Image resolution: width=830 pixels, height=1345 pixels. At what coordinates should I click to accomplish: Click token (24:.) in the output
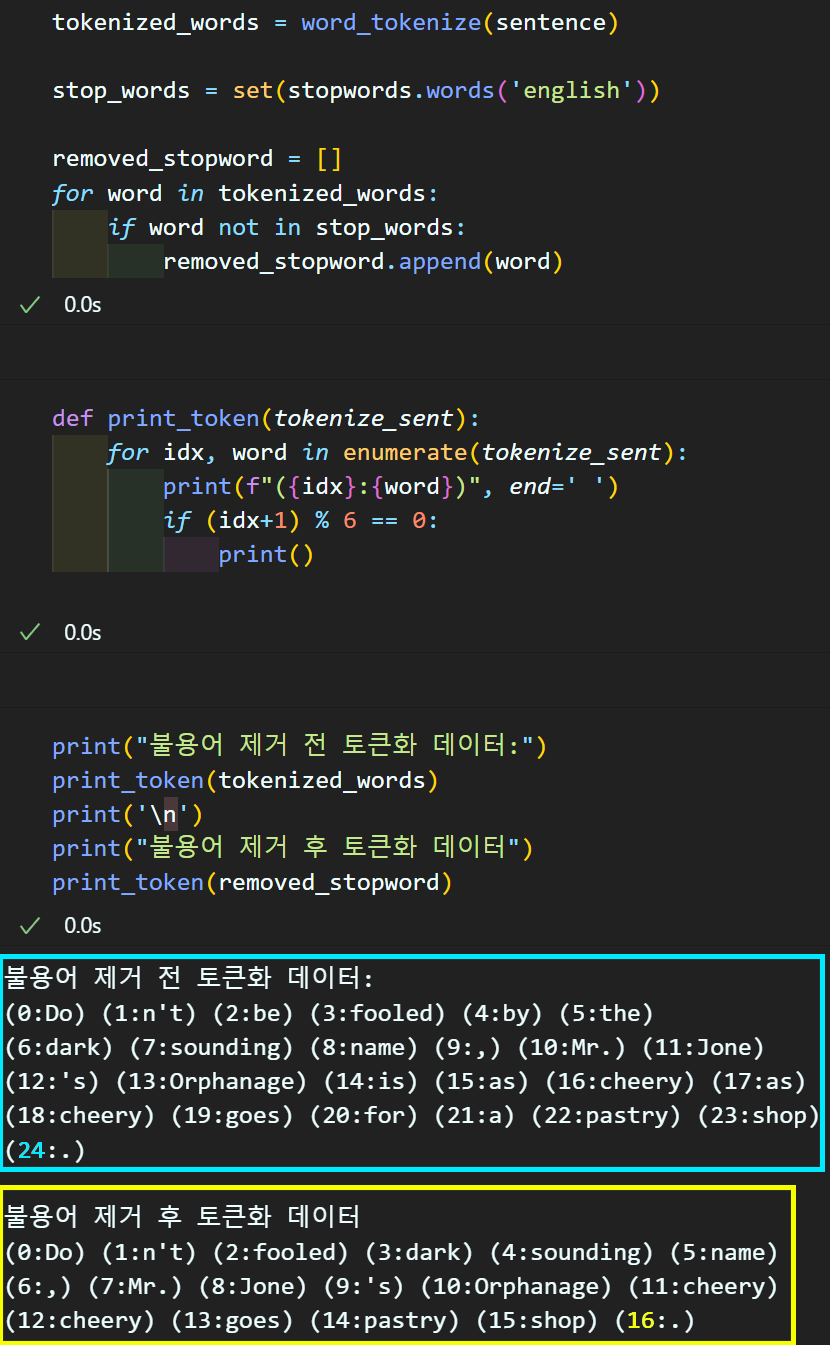(x=45, y=1151)
